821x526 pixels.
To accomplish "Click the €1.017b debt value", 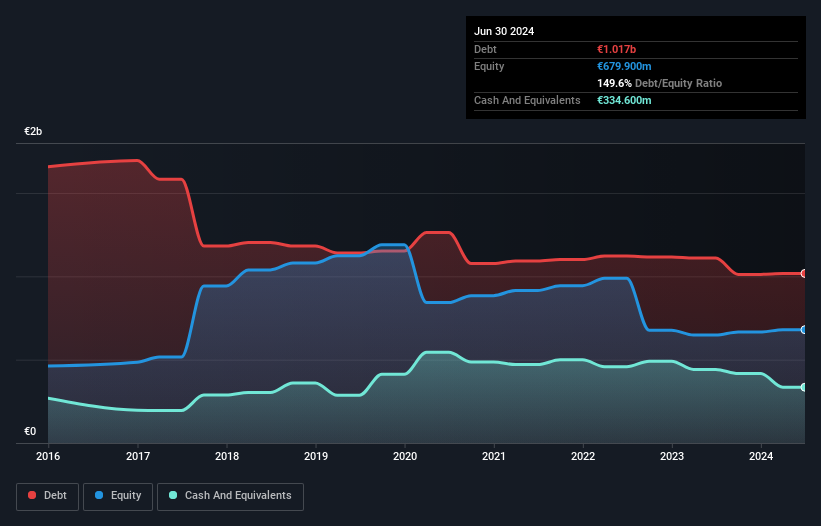I will (616, 49).
